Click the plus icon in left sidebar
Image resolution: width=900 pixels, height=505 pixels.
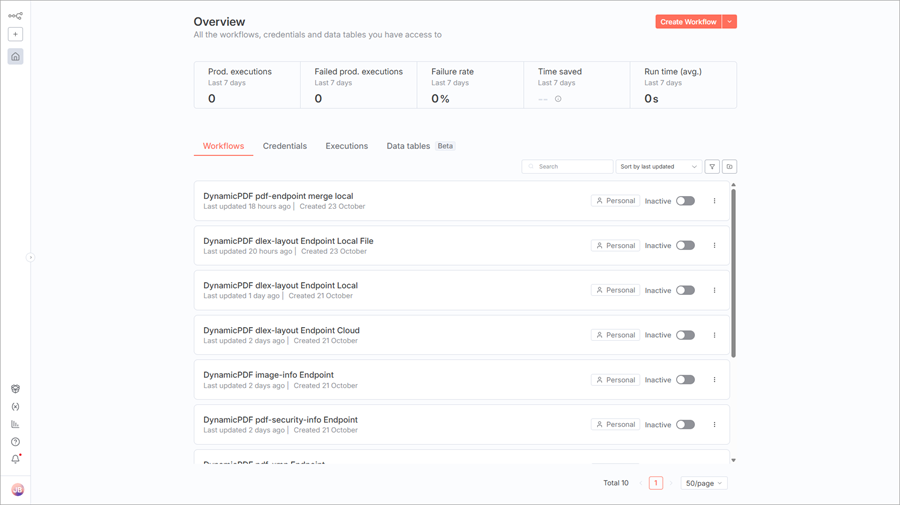(15, 34)
